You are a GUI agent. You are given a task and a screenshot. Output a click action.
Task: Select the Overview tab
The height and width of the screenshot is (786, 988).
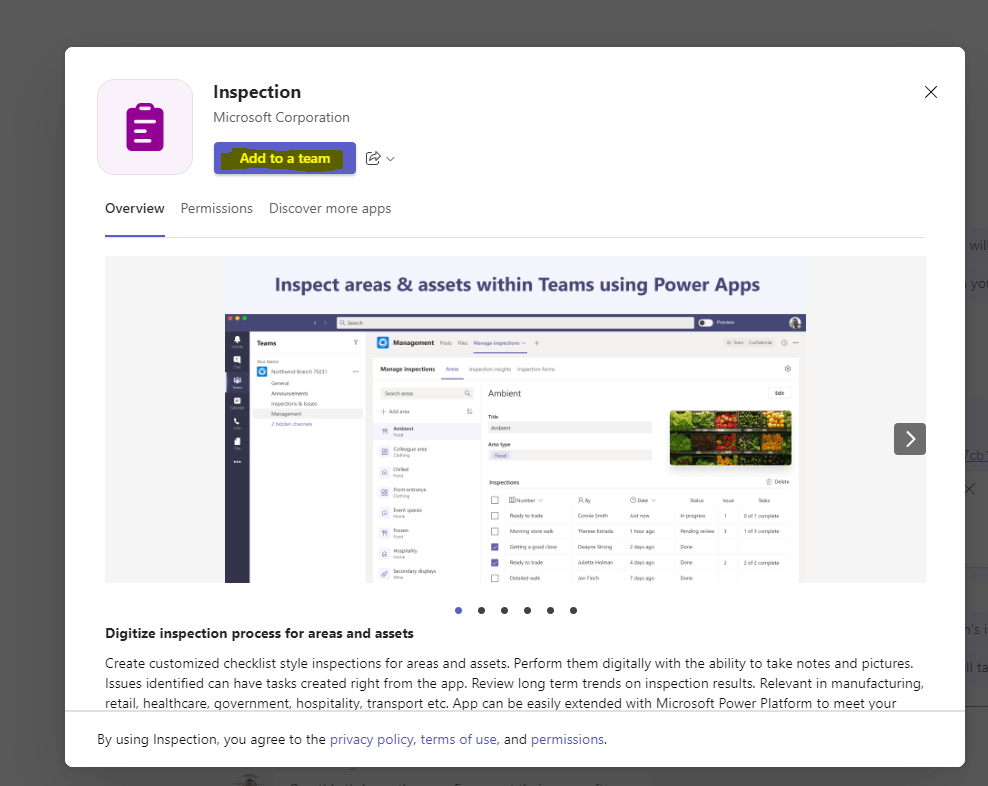(x=135, y=209)
